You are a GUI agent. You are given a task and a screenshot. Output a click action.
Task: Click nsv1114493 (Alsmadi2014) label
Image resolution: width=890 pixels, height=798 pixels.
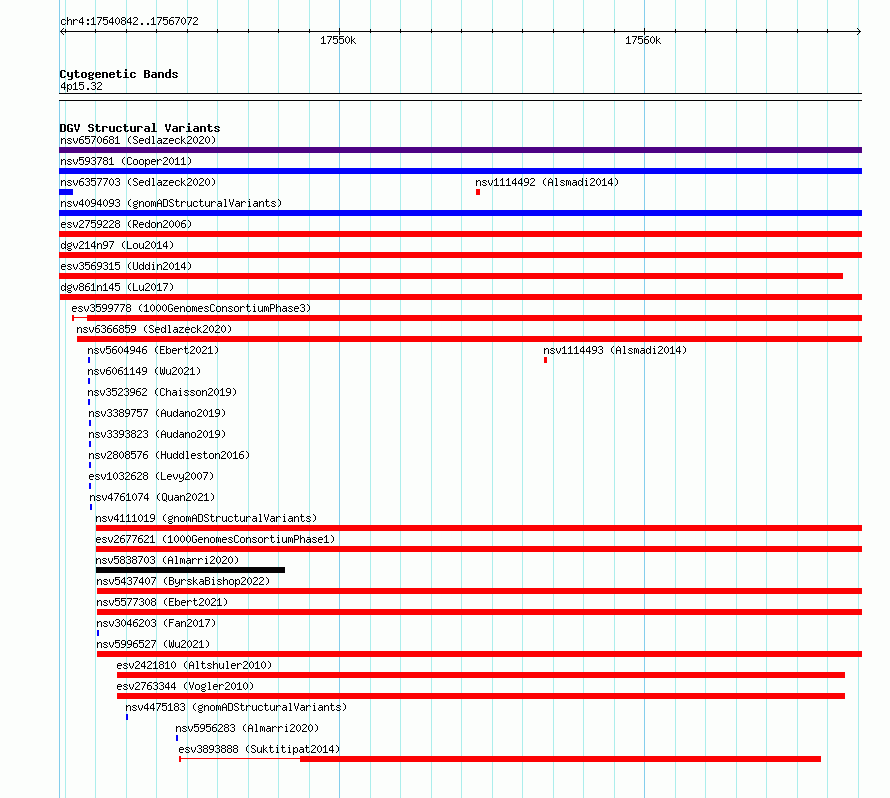click(x=615, y=350)
